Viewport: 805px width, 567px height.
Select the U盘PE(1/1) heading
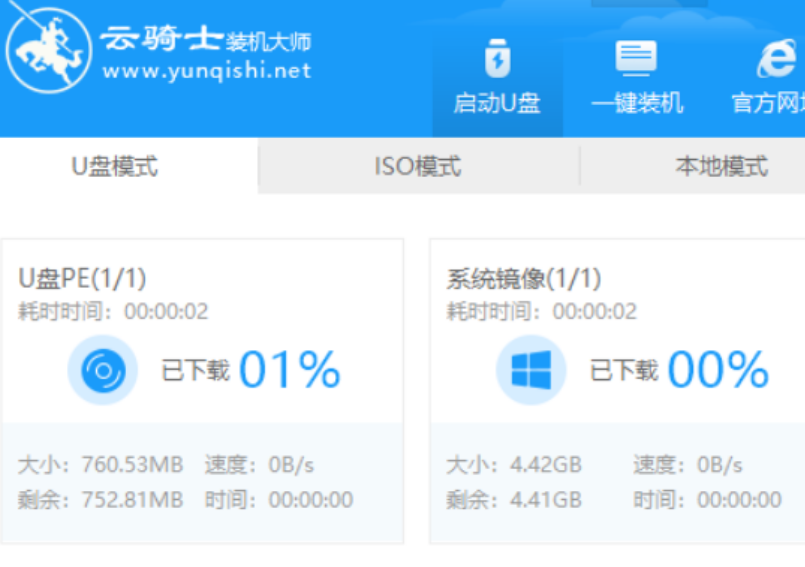point(82,279)
